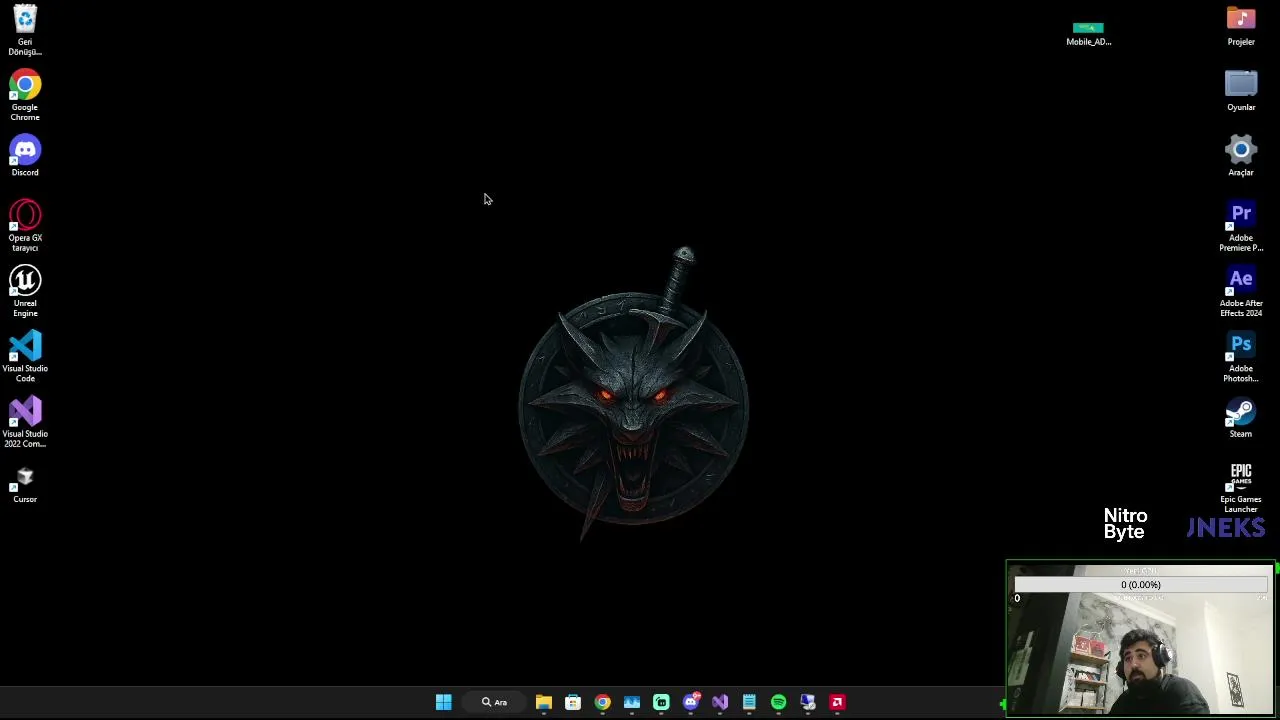Click the Ara search box in taskbar
The image size is (1280, 720).
click(494, 702)
